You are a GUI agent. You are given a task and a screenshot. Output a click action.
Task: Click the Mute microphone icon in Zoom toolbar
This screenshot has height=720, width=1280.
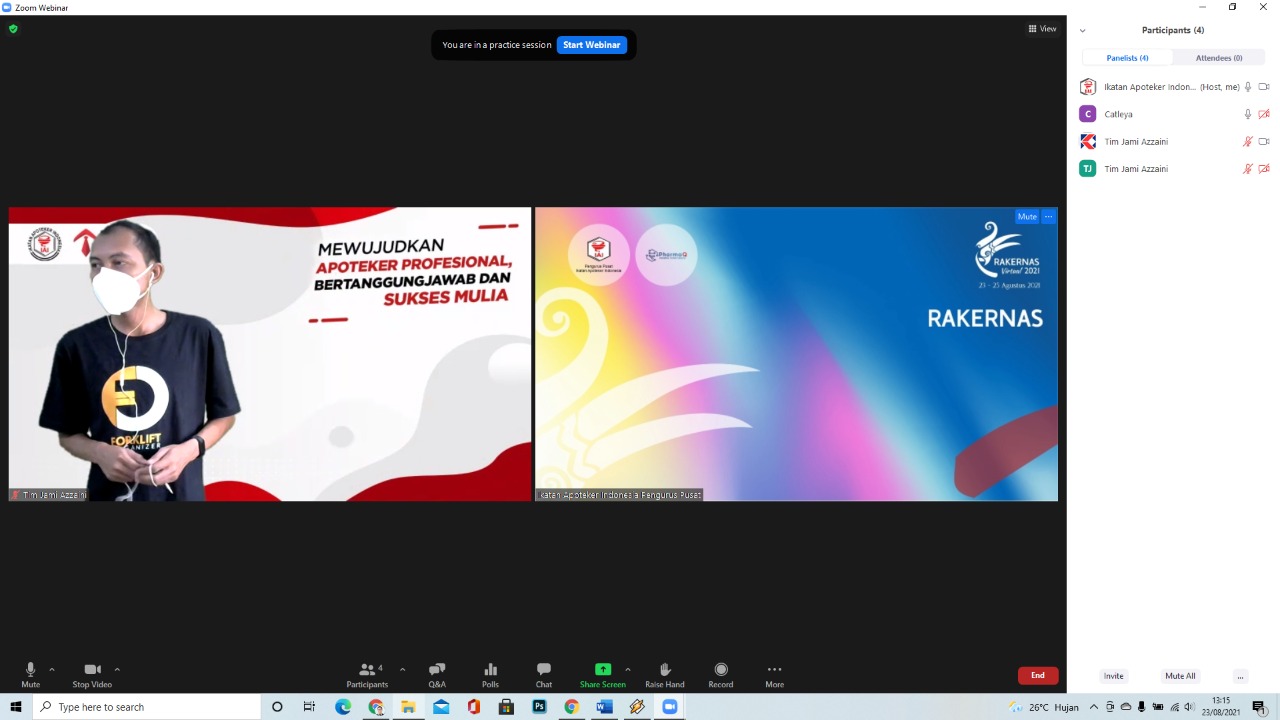(30, 669)
